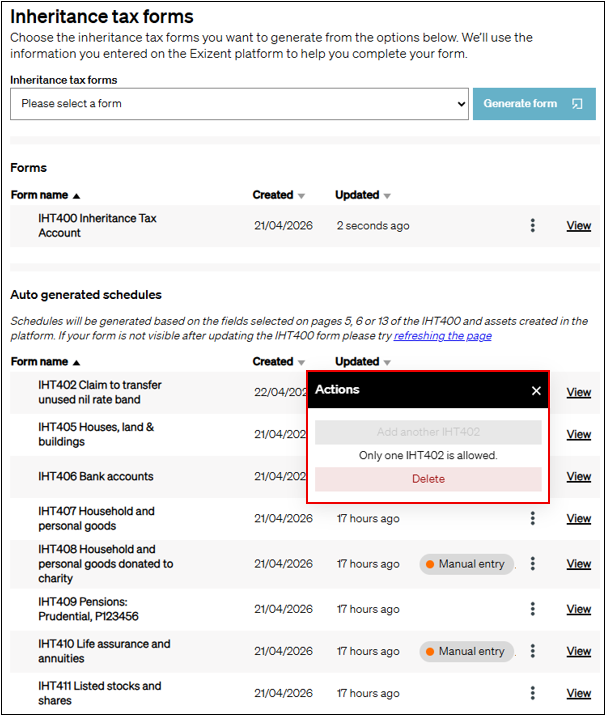View the IHT406 Bank accounts schedule
The image size is (606, 716).
578,477
